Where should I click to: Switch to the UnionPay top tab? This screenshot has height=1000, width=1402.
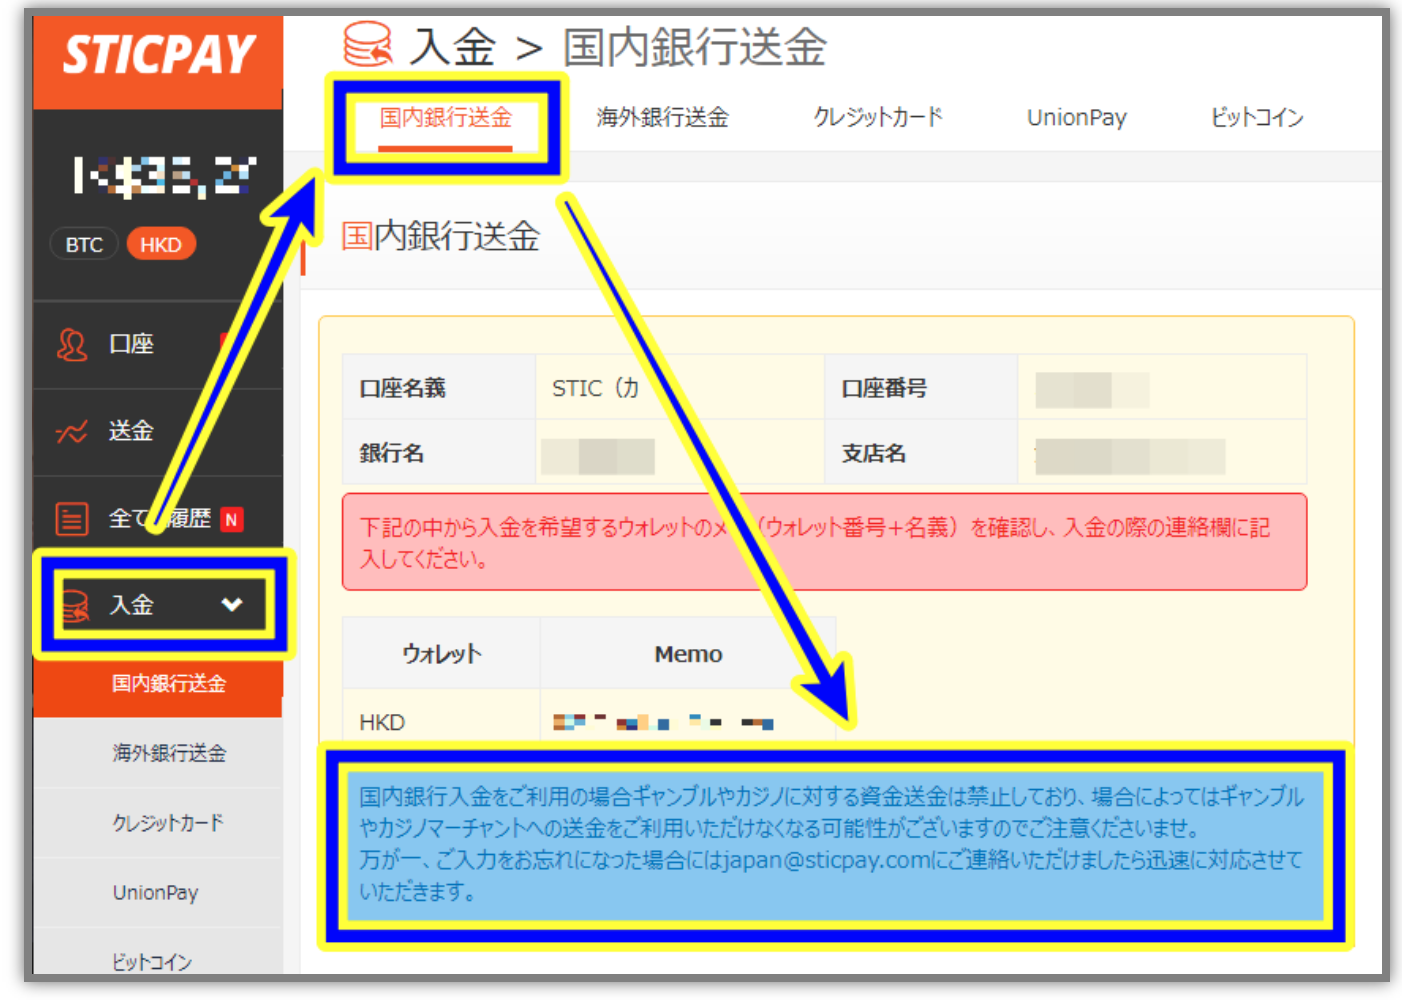pos(1077,118)
